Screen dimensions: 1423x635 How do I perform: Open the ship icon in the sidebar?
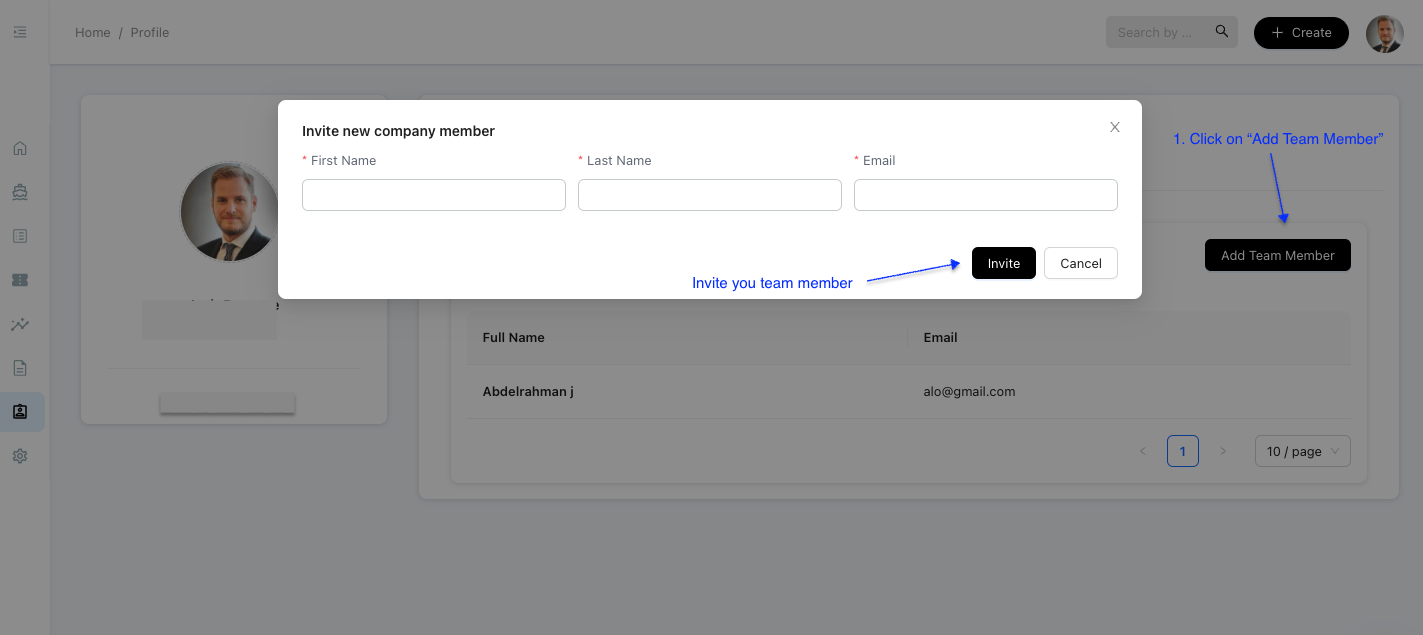(x=20, y=192)
